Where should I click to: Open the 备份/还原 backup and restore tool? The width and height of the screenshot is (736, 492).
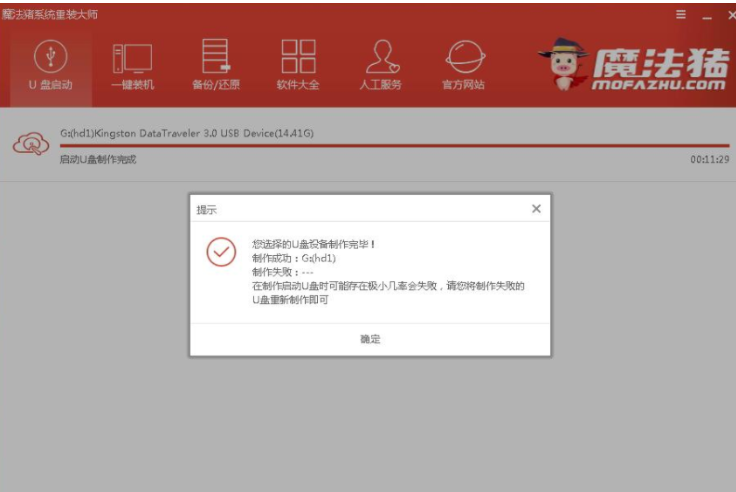click(x=215, y=64)
